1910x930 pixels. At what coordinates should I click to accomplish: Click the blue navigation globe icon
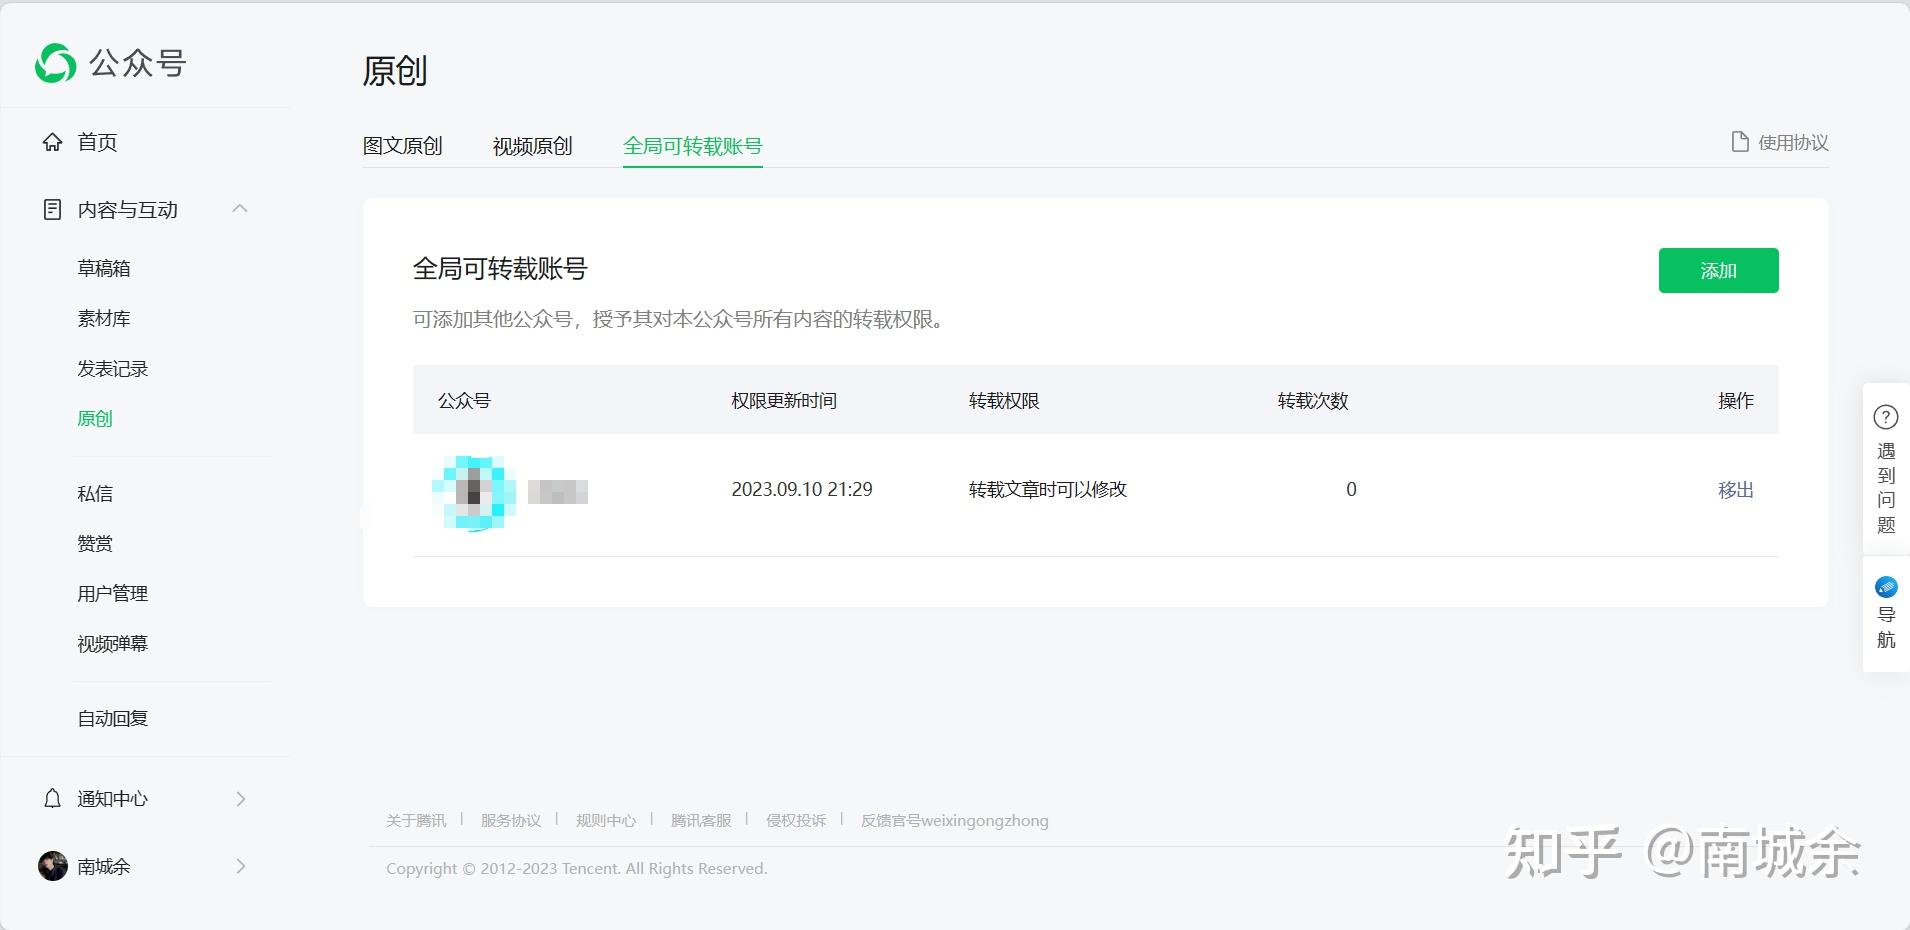pos(1886,587)
